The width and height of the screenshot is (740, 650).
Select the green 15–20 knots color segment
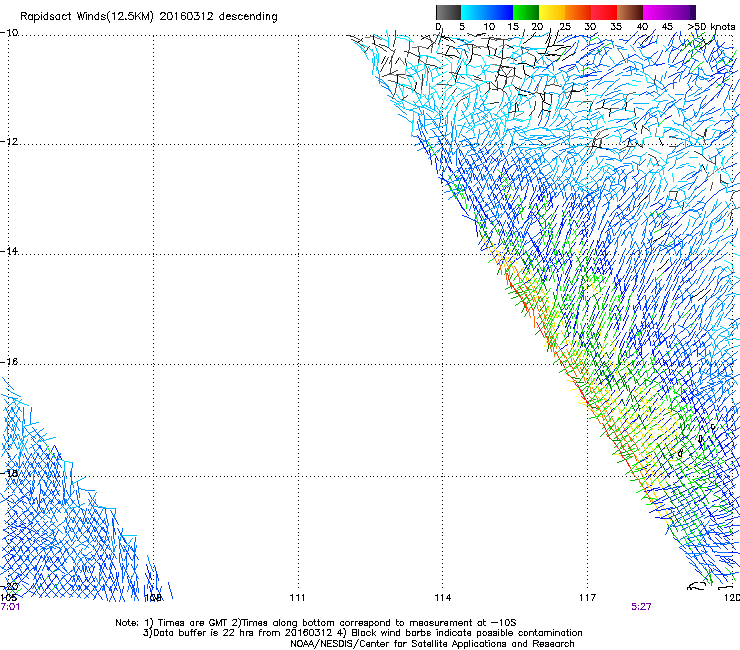tap(526, 12)
